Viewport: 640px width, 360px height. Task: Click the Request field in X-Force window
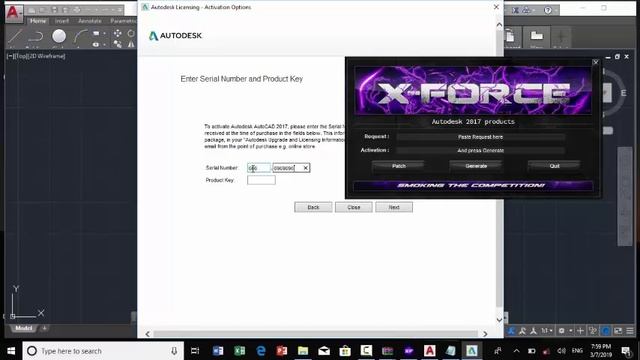480,137
